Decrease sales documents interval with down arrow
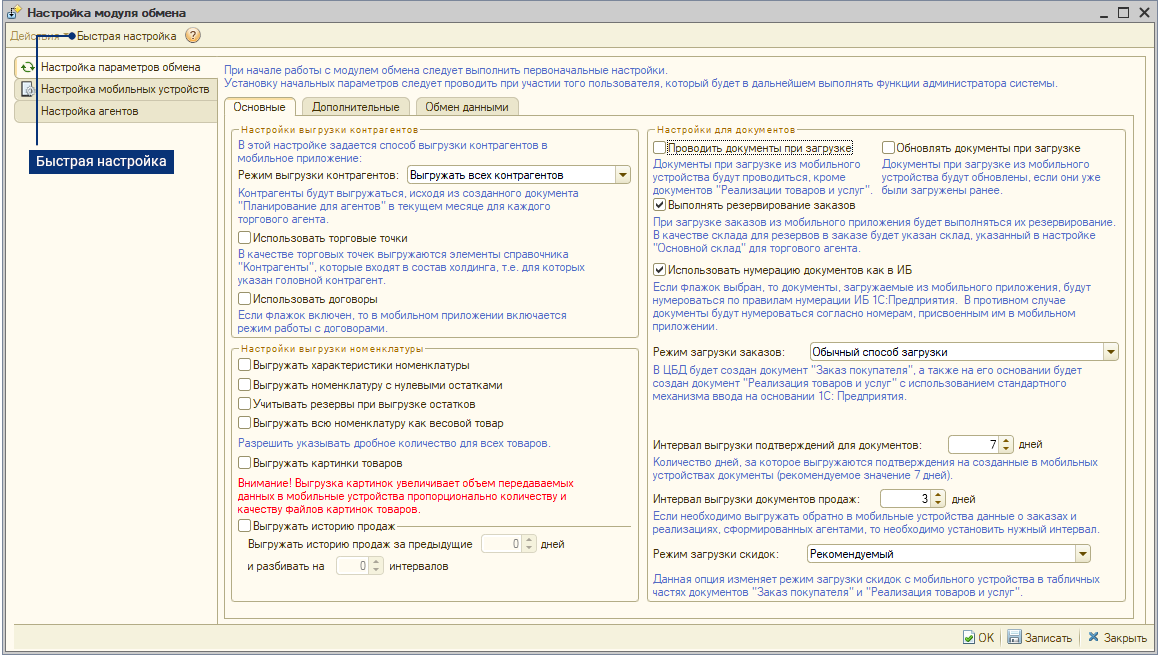 pyautogui.click(x=938, y=504)
